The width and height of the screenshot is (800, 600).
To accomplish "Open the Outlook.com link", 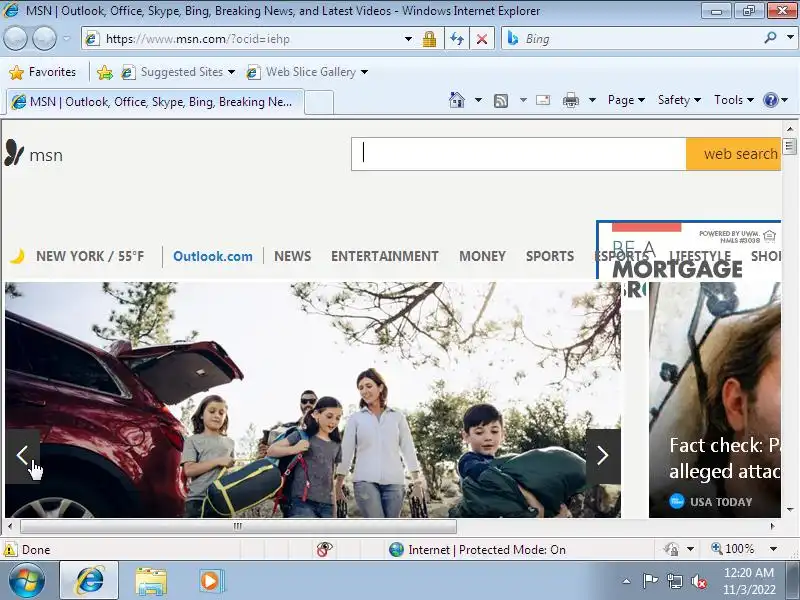I will click(213, 256).
